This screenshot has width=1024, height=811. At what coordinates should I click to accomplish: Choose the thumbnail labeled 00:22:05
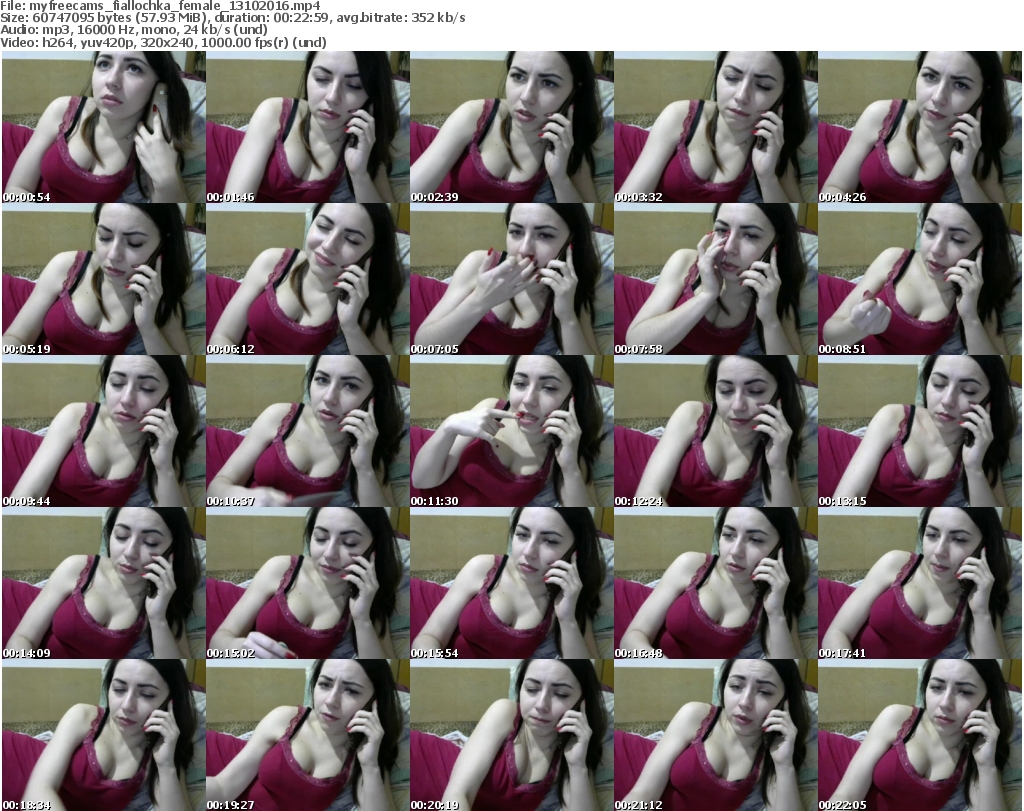click(920, 735)
